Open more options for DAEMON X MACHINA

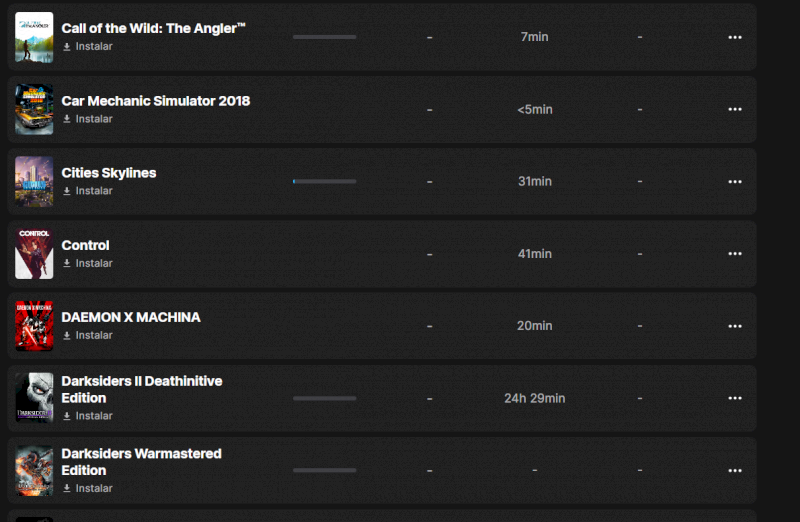735,326
